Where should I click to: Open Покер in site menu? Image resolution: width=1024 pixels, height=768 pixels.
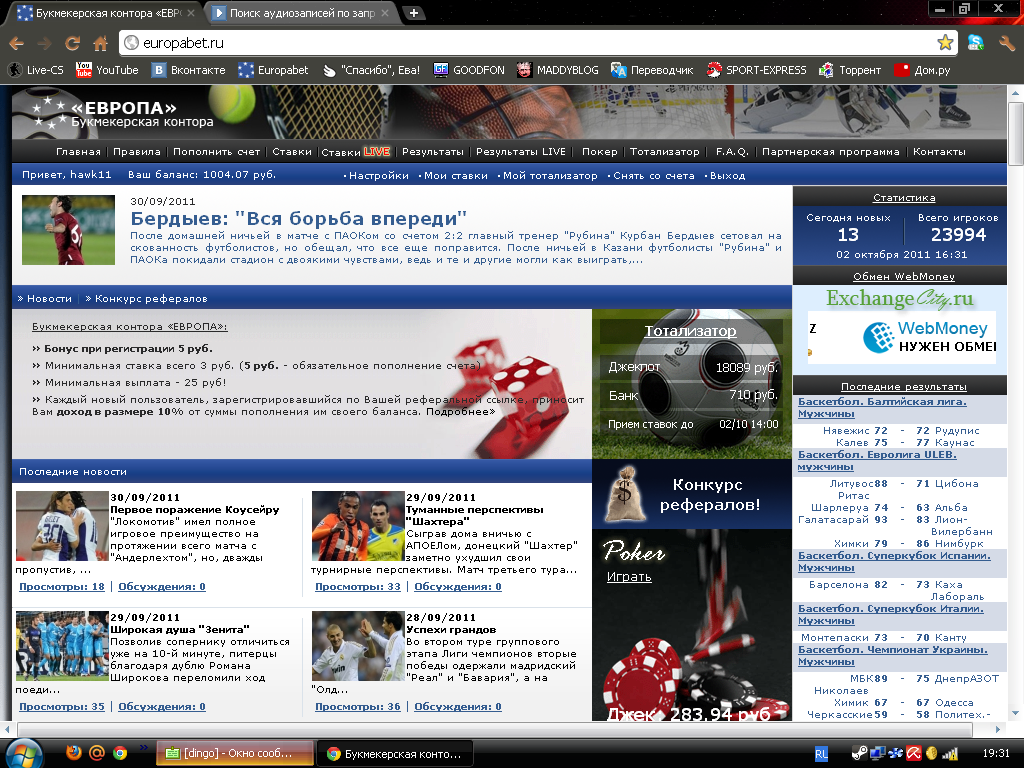599,152
